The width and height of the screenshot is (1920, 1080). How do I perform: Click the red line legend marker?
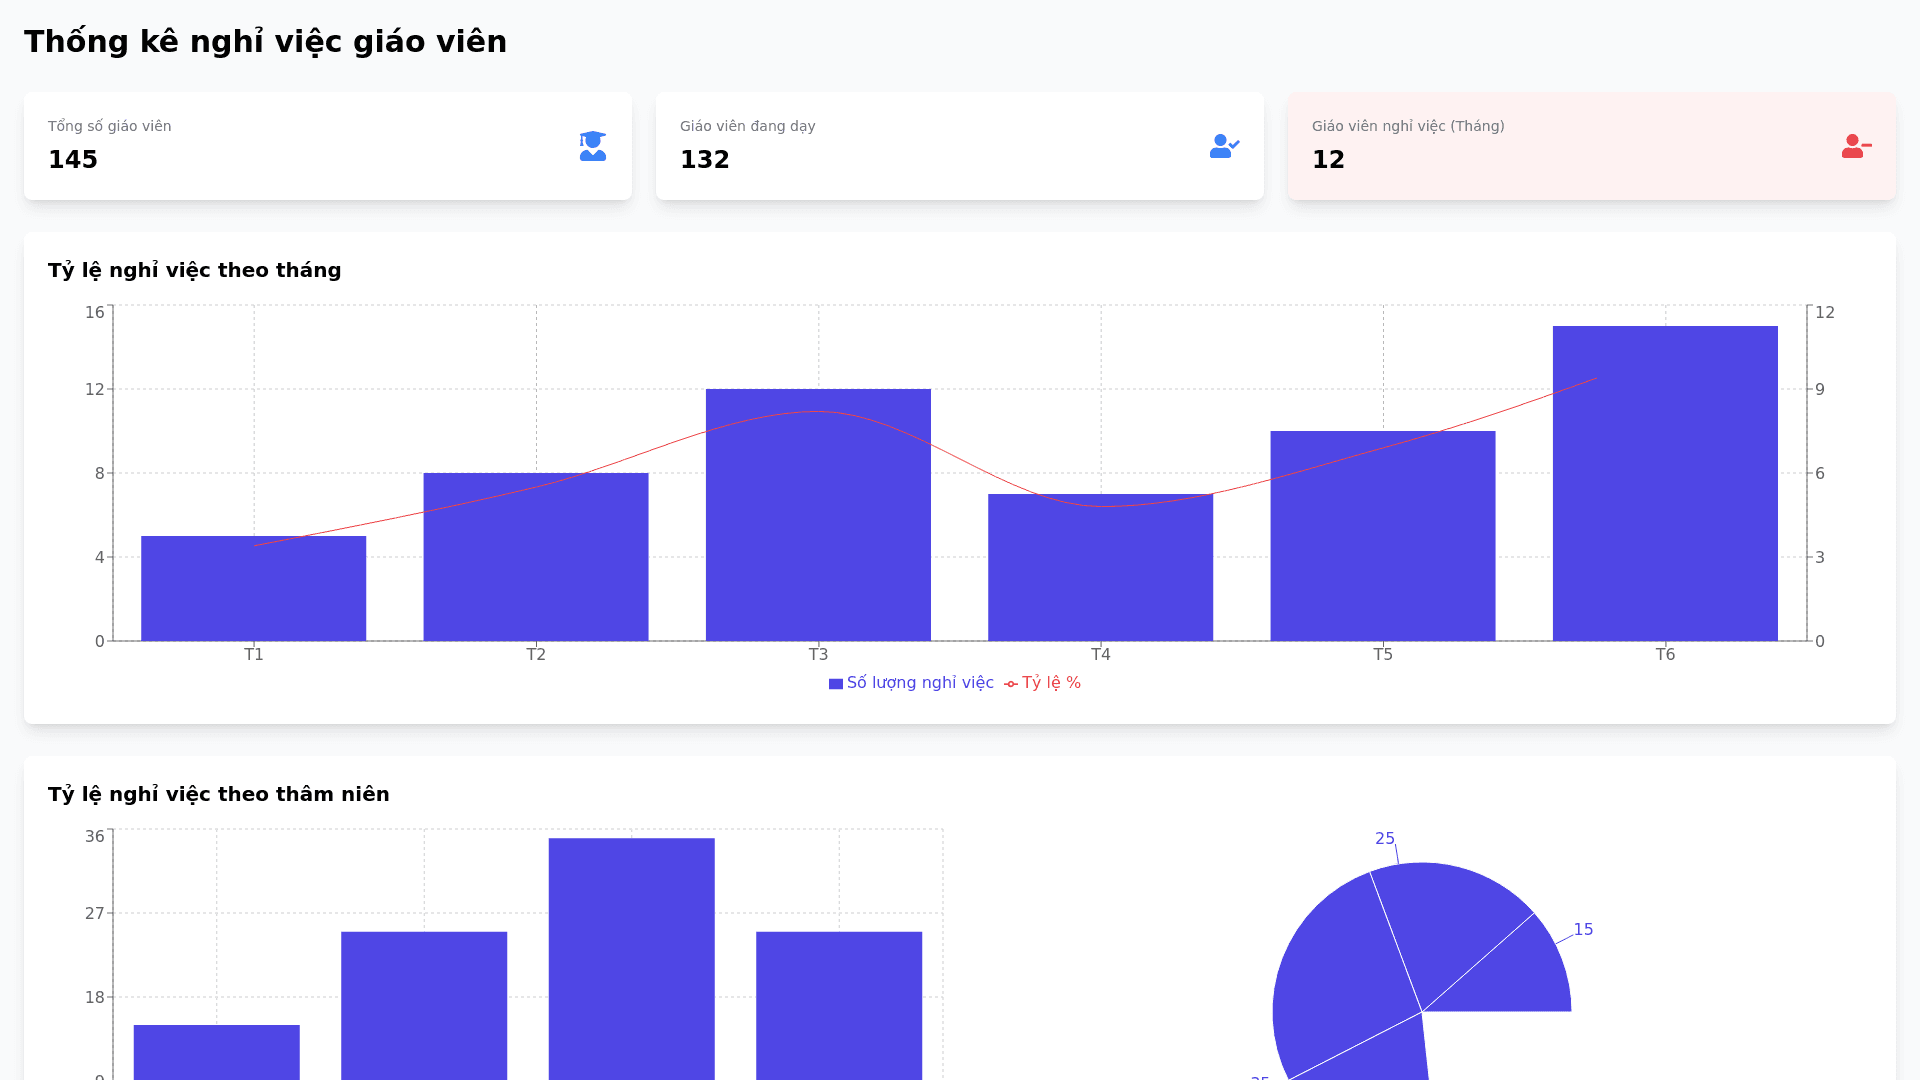tap(1011, 684)
